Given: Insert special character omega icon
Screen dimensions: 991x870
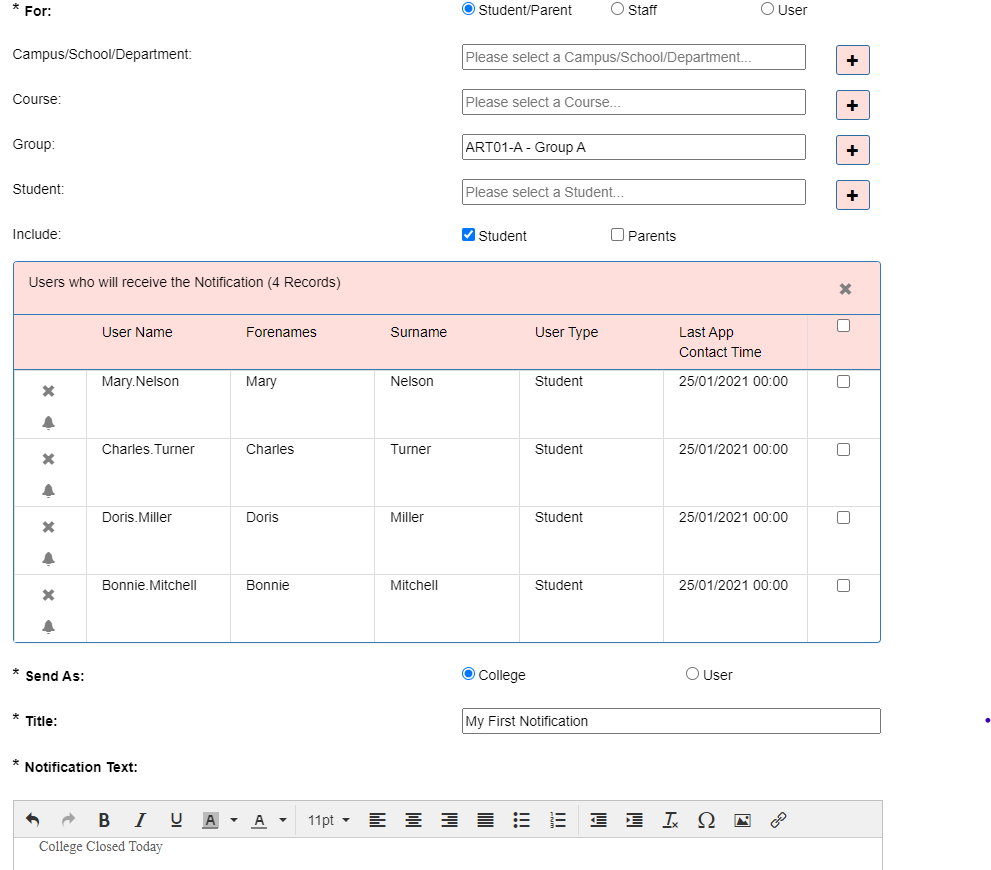Looking at the screenshot, I should pyautogui.click(x=706, y=820).
